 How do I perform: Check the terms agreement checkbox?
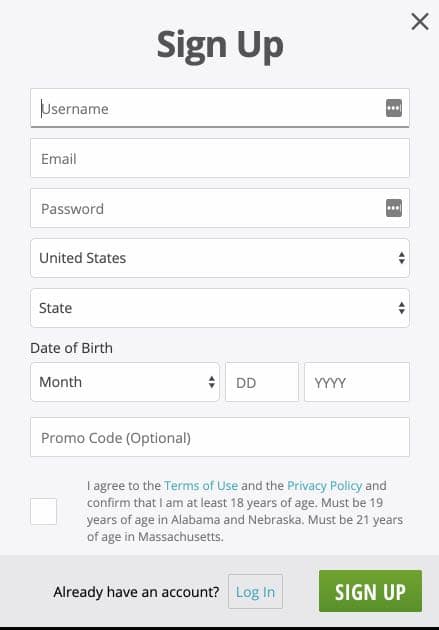tap(43, 511)
